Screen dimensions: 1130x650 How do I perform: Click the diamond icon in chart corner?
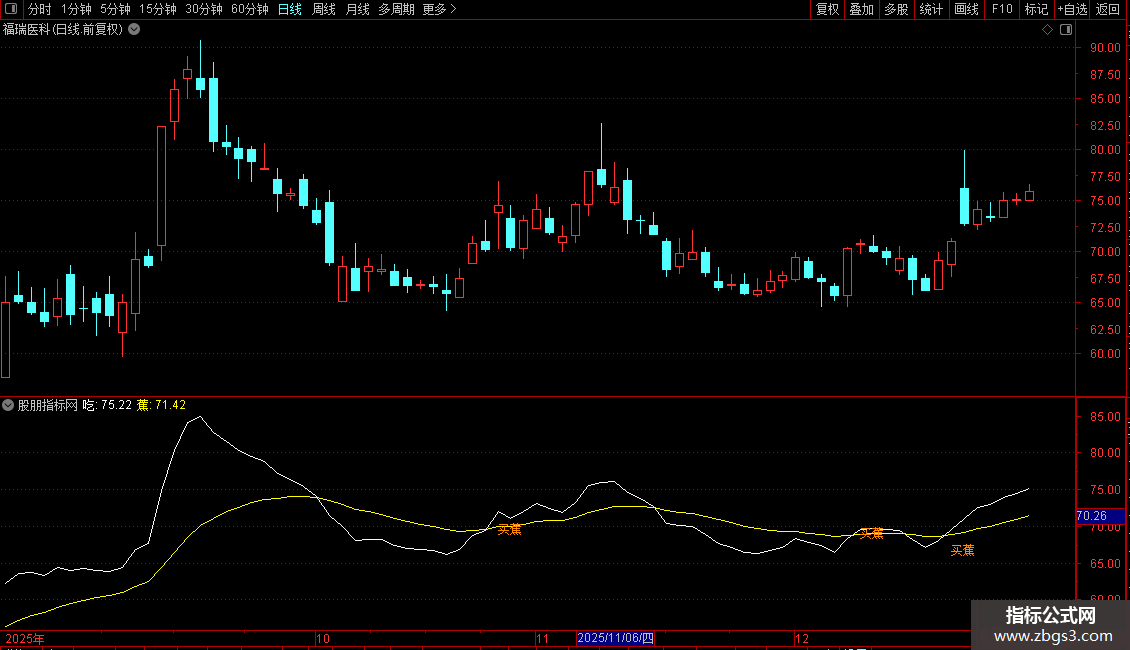(1047, 30)
